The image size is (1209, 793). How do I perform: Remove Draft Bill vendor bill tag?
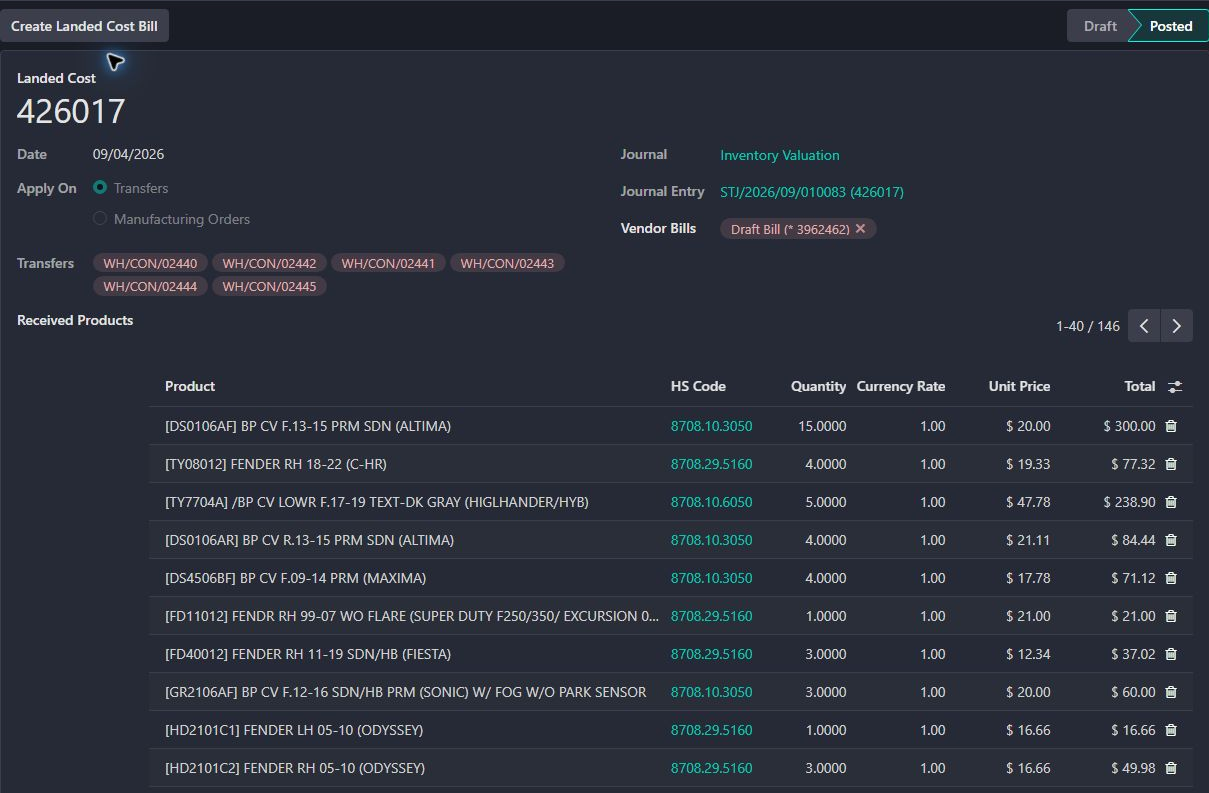click(860, 229)
